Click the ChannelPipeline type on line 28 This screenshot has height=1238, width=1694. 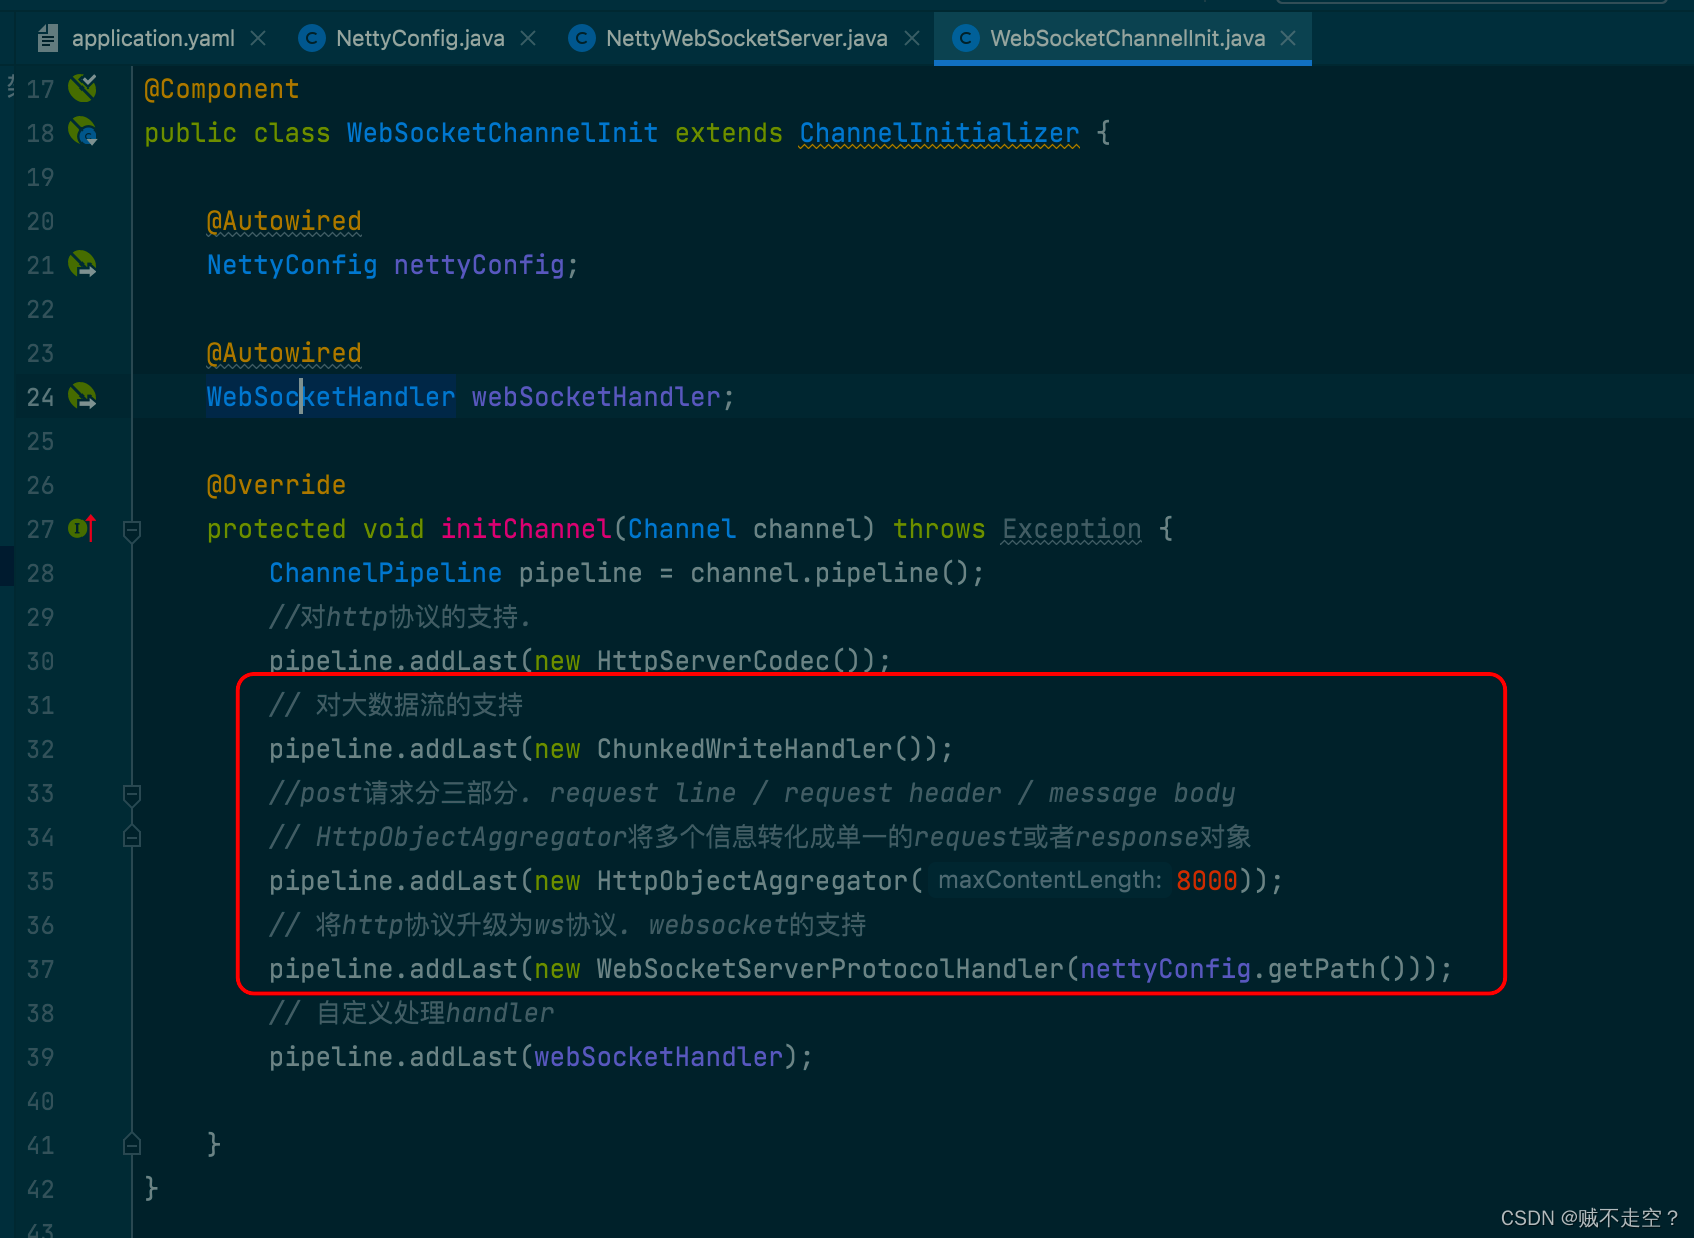click(385, 573)
